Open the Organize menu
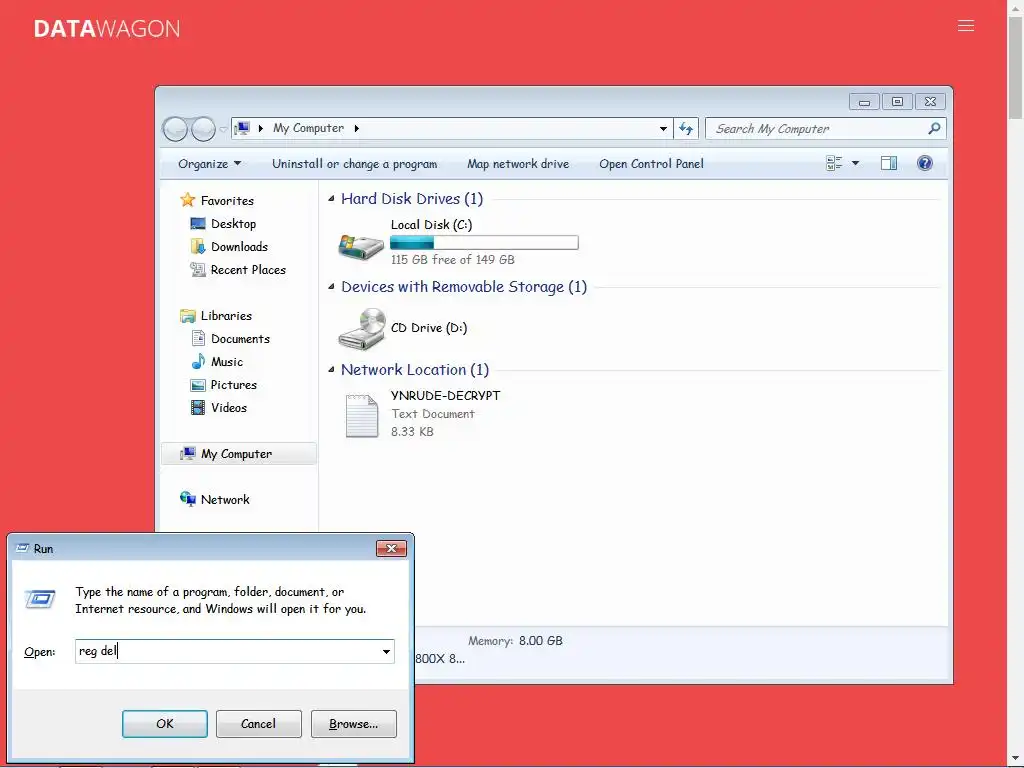The height and width of the screenshot is (768, 1024). click(209, 164)
